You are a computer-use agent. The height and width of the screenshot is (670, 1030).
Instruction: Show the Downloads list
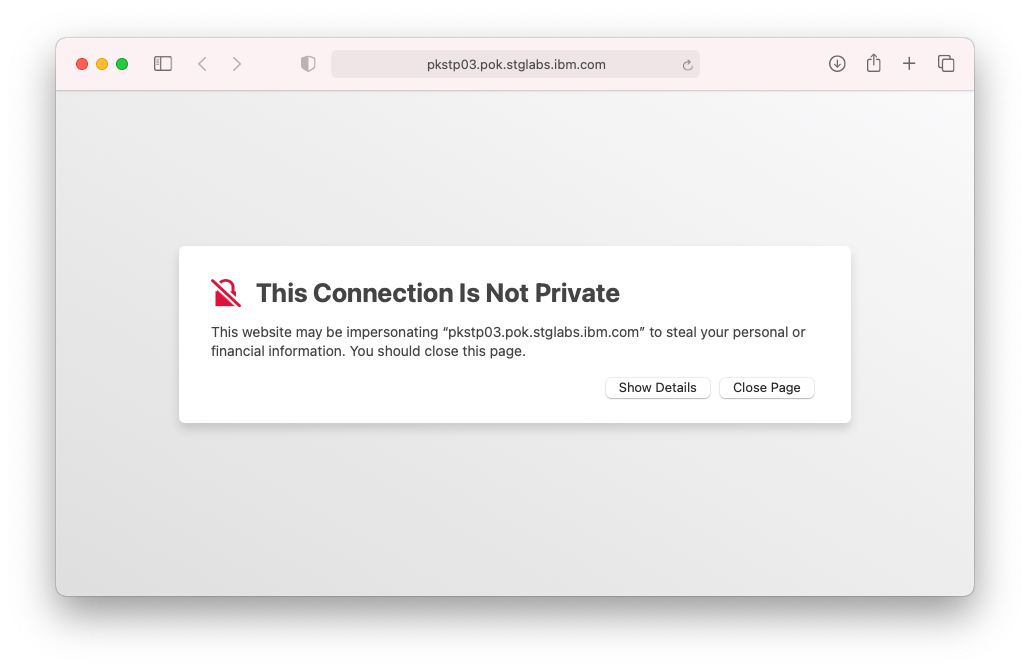coord(837,64)
